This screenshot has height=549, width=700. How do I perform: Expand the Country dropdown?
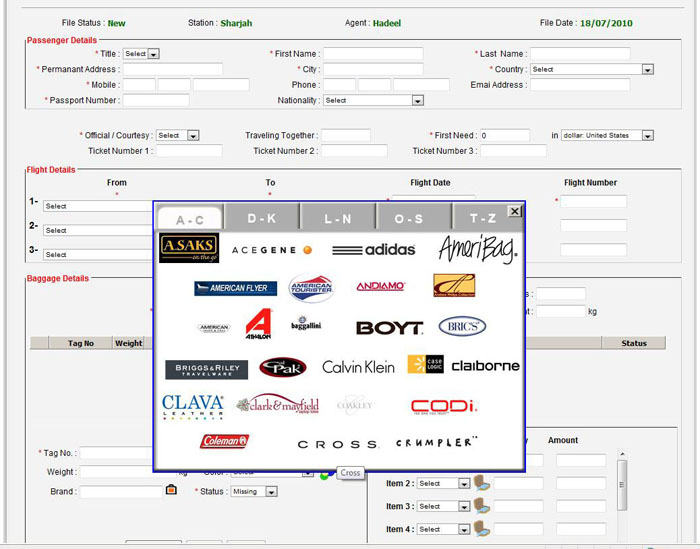(x=591, y=69)
